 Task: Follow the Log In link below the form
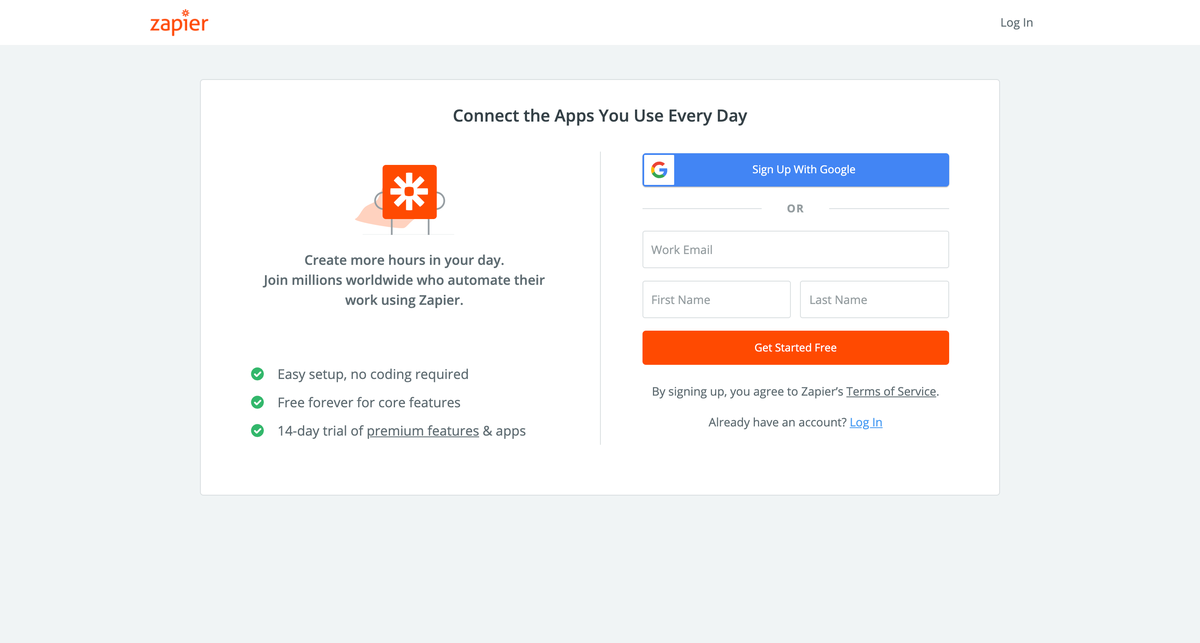click(866, 422)
